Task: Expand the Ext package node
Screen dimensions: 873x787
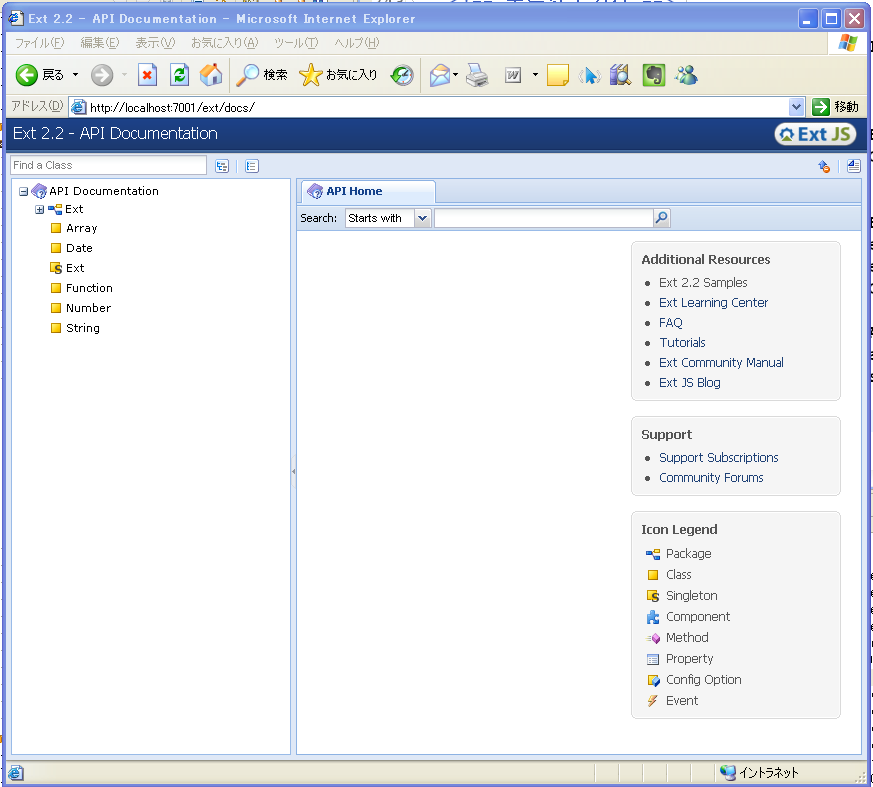Action: [x=39, y=209]
